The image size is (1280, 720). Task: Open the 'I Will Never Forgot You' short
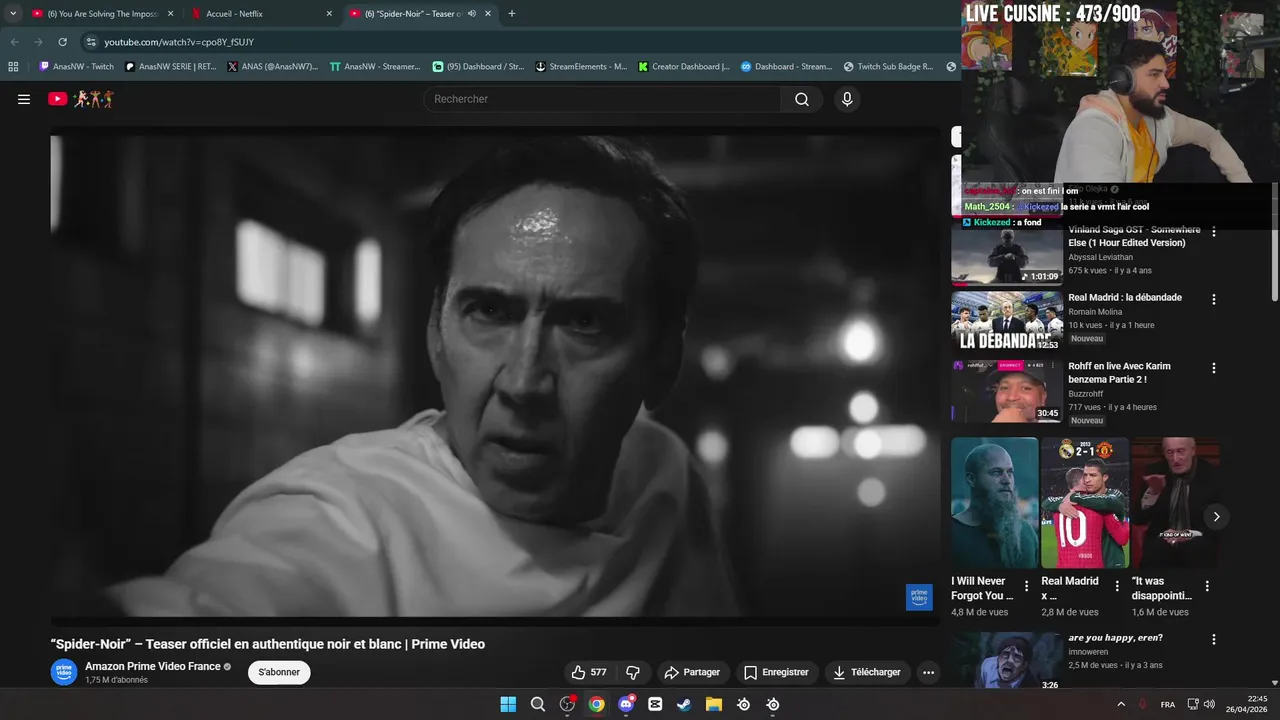coord(995,502)
